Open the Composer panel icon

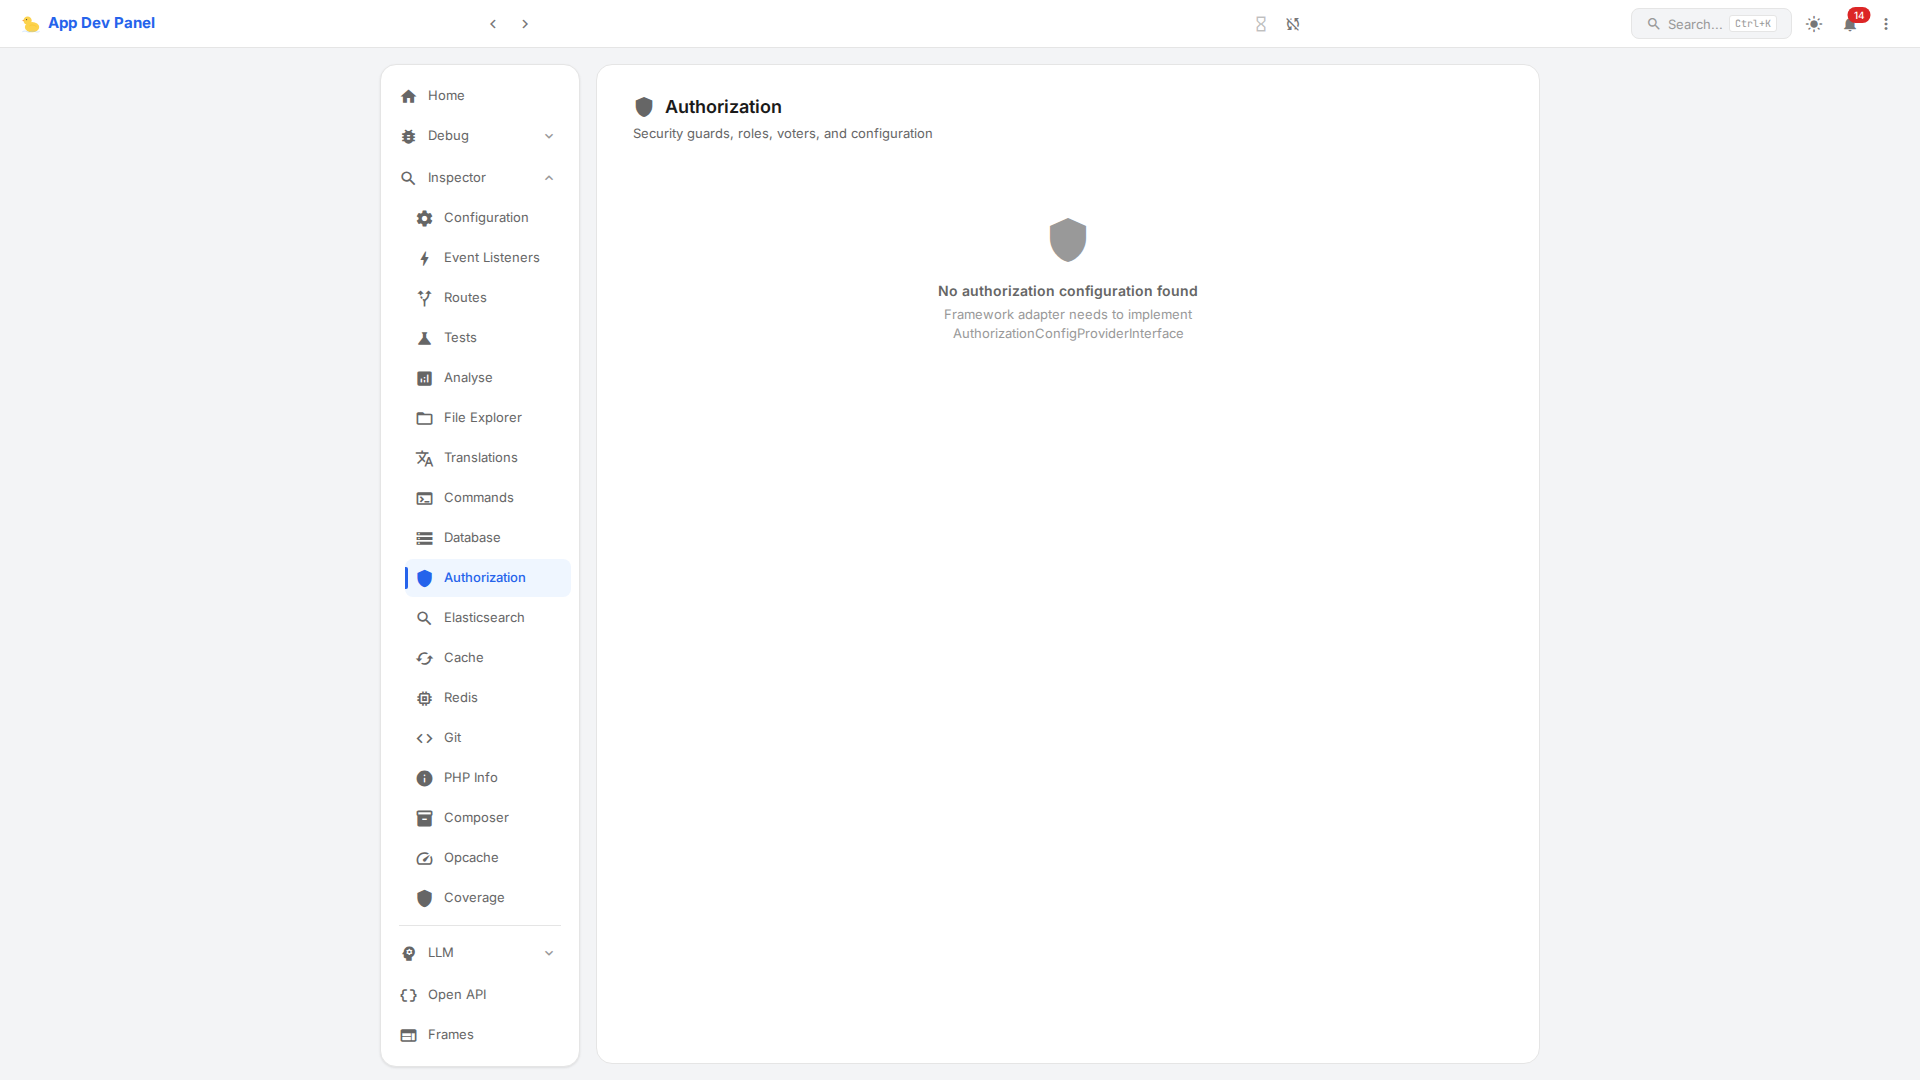point(424,817)
